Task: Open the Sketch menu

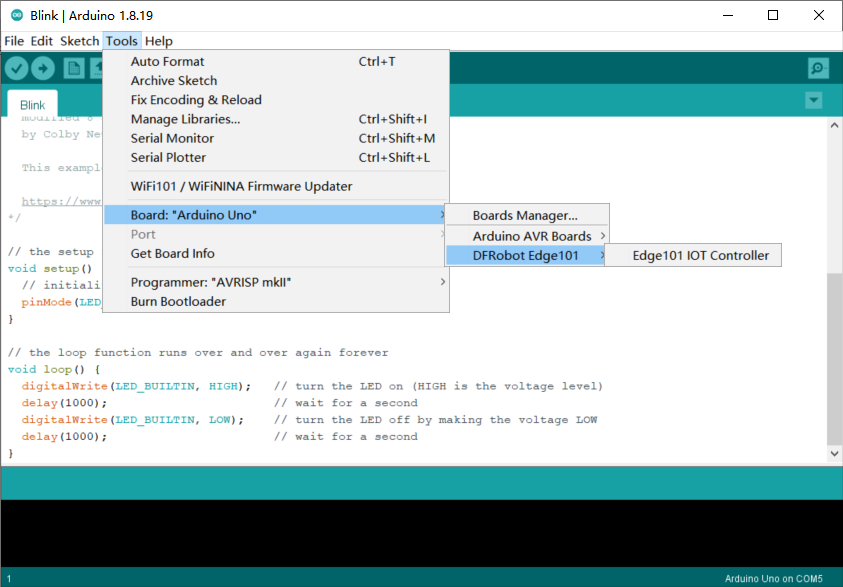Action: click(80, 41)
